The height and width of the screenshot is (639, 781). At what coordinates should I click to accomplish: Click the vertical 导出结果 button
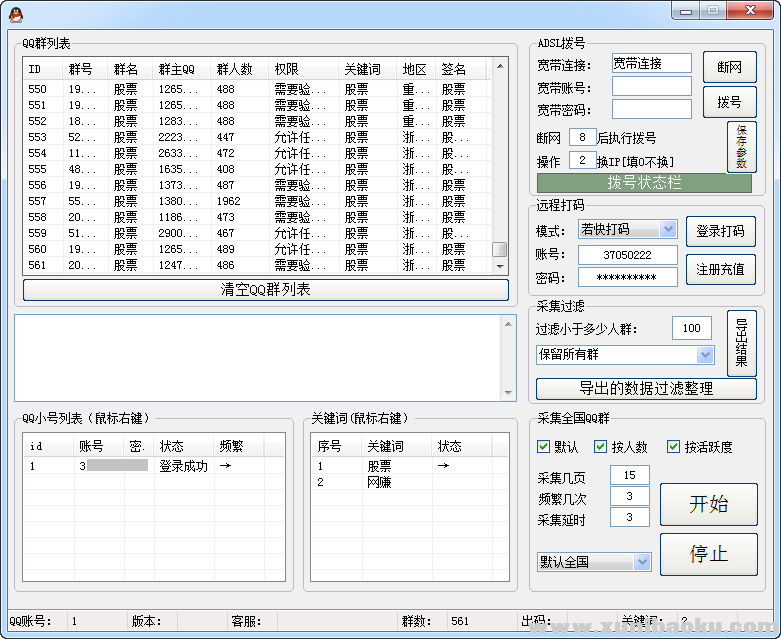[741, 342]
